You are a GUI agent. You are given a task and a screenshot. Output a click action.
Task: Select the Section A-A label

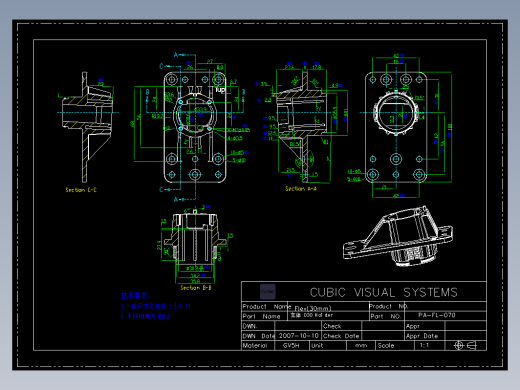click(x=301, y=189)
